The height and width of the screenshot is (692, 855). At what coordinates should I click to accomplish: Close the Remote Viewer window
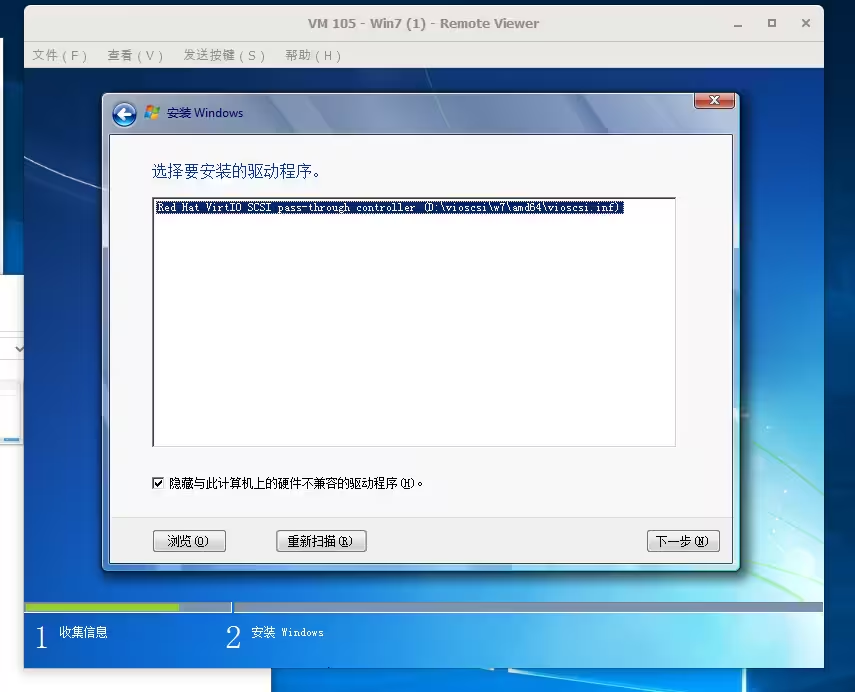pyautogui.click(x=806, y=23)
